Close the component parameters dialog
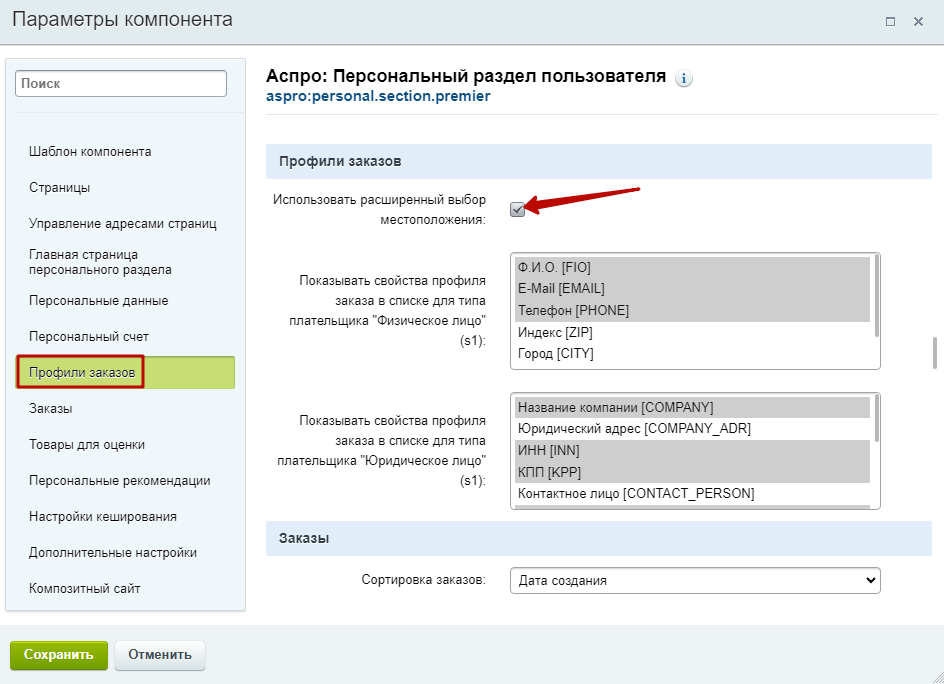Image resolution: width=944 pixels, height=684 pixels. click(918, 22)
